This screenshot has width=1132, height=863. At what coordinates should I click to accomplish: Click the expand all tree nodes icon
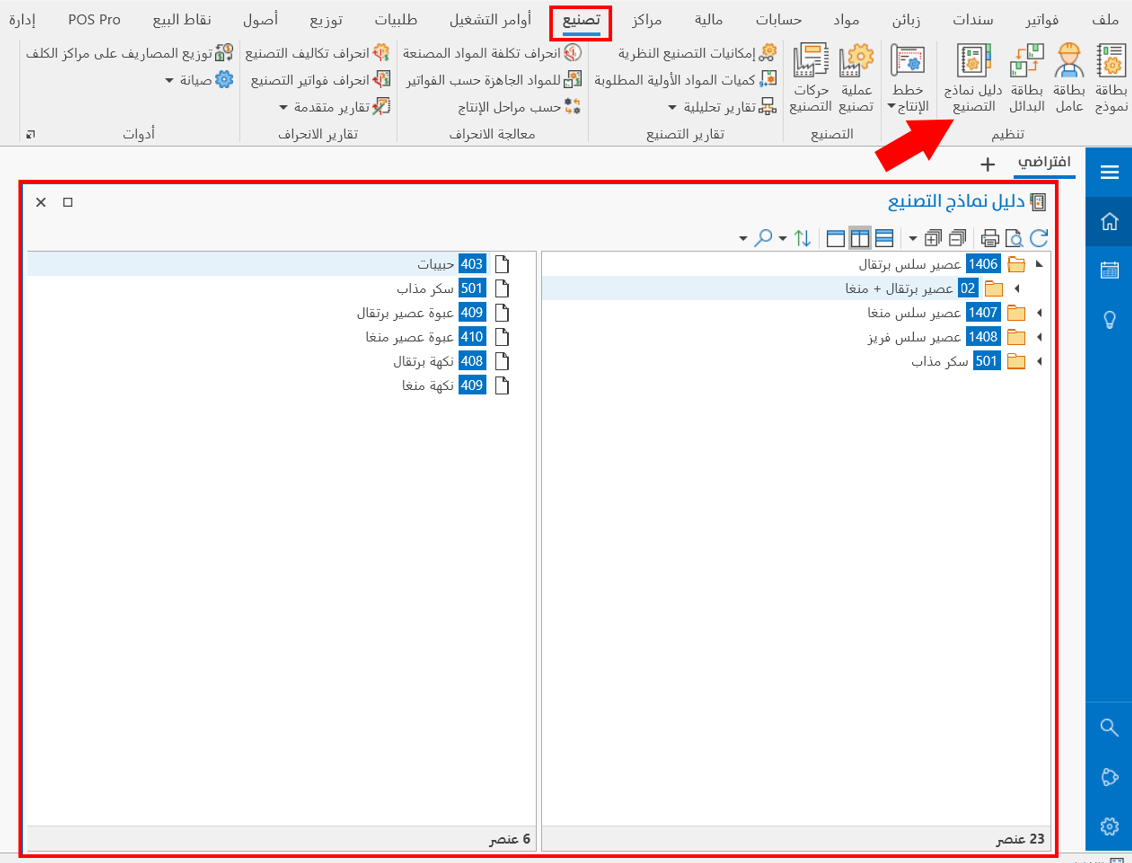[x=933, y=238]
